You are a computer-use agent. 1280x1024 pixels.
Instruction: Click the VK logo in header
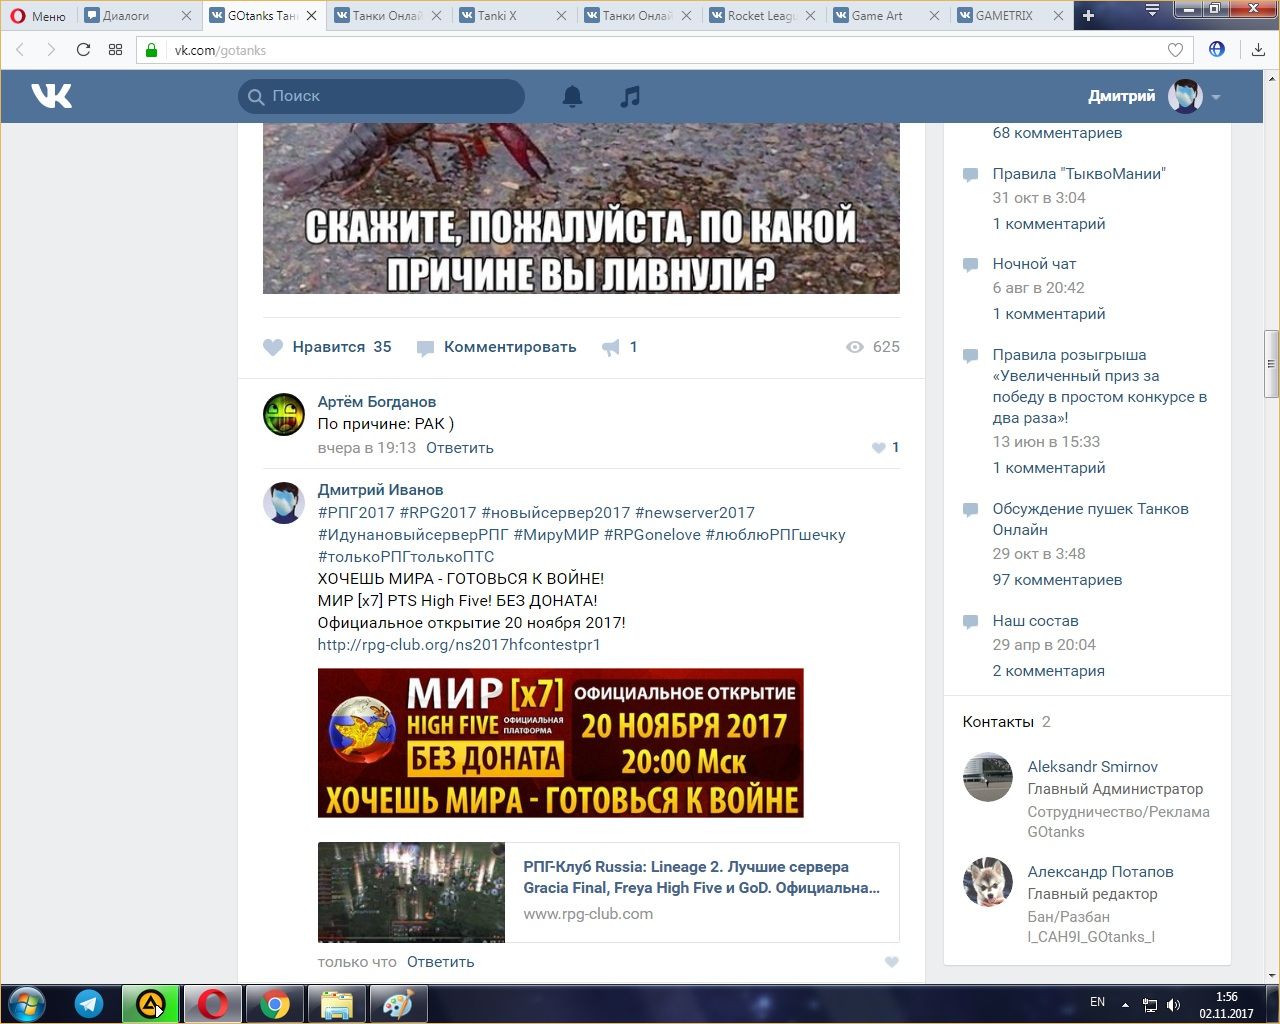pos(51,96)
